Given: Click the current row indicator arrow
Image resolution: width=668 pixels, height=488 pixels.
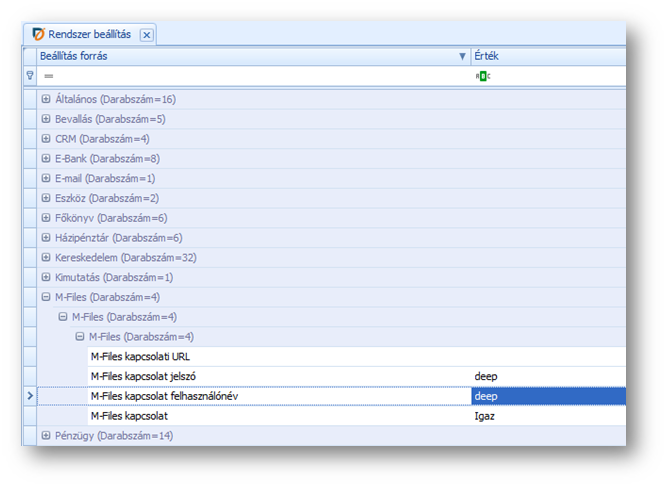Looking at the screenshot, I should pyautogui.click(x=29, y=396).
